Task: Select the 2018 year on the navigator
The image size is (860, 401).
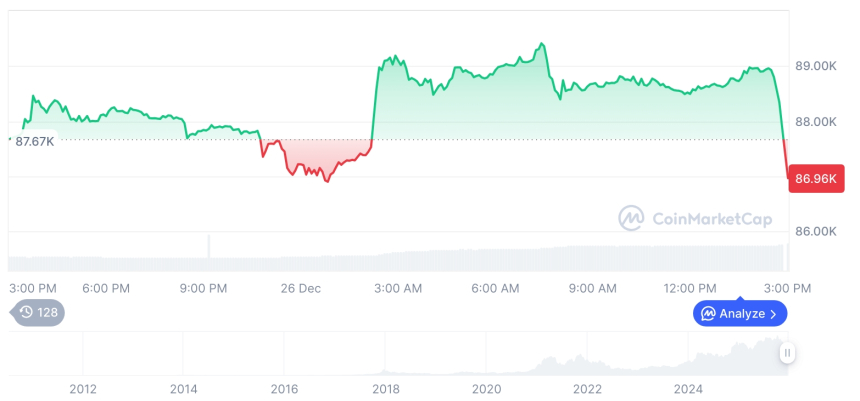Action: click(x=385, y=389)
